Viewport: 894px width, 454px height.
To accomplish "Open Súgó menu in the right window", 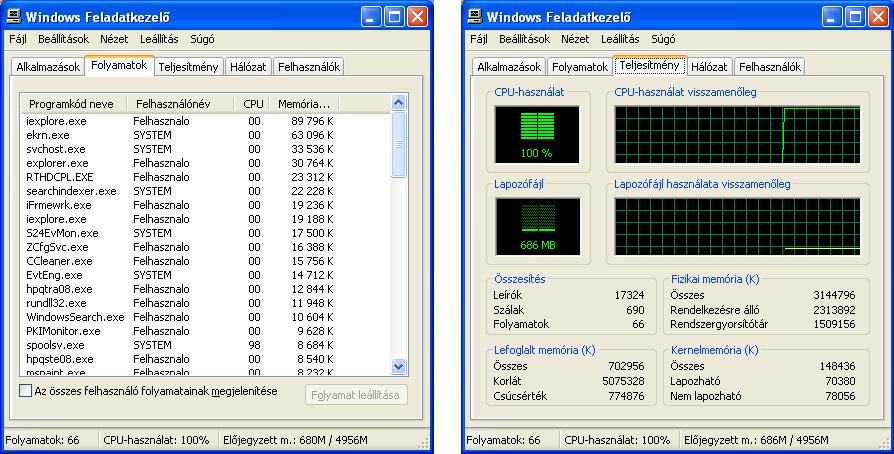I will pos(663,39).
